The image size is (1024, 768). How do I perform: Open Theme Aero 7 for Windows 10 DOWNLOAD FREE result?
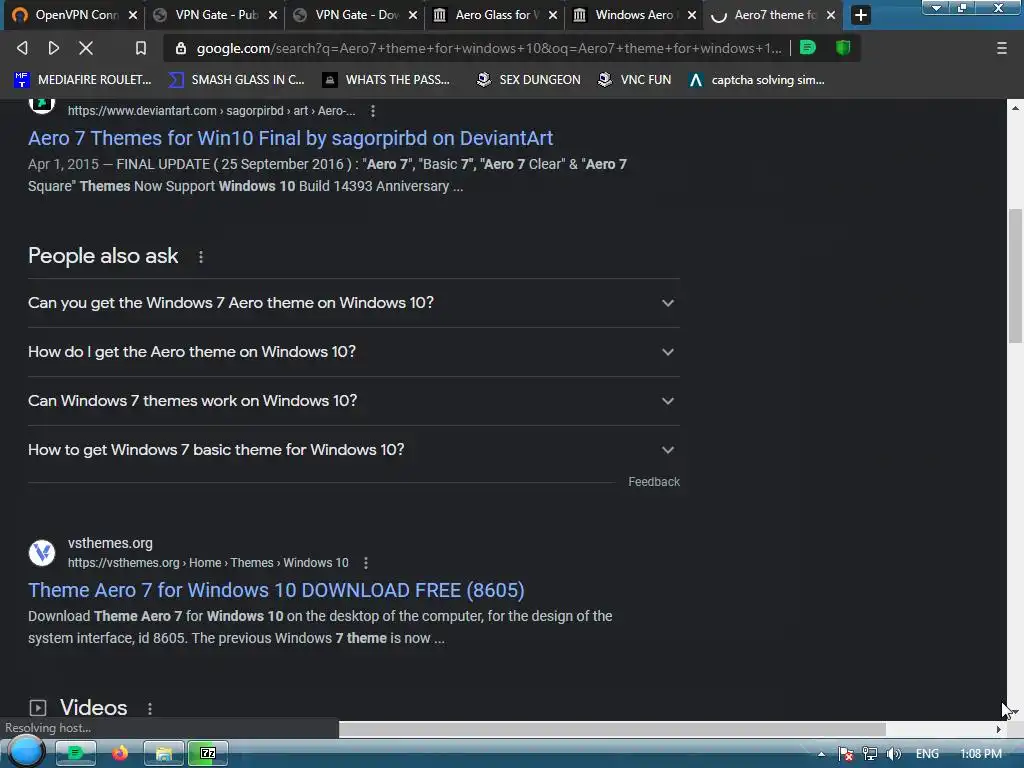(x=276, y=590)
